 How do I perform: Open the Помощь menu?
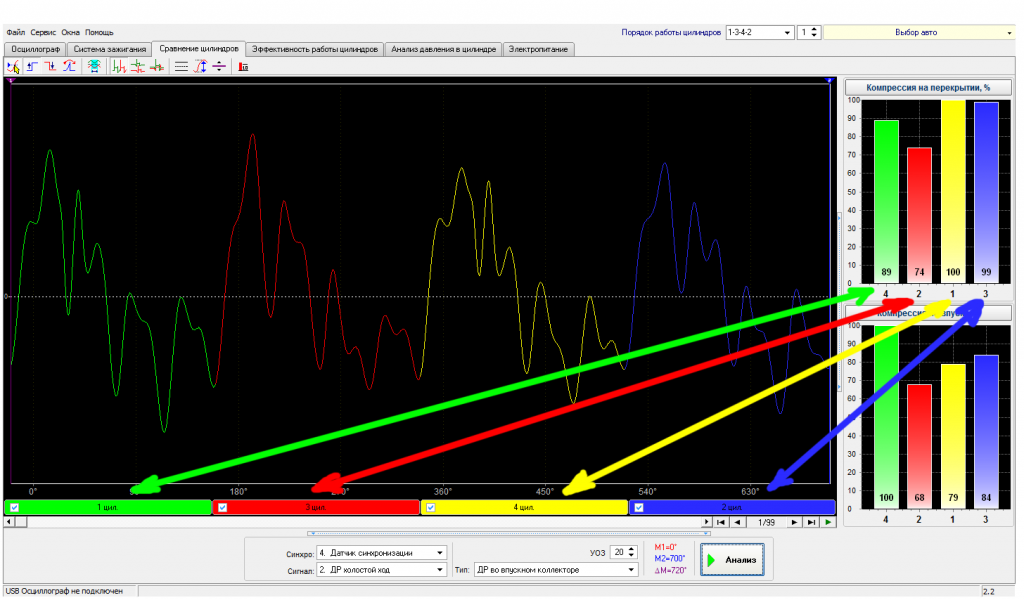click(99, 33)
